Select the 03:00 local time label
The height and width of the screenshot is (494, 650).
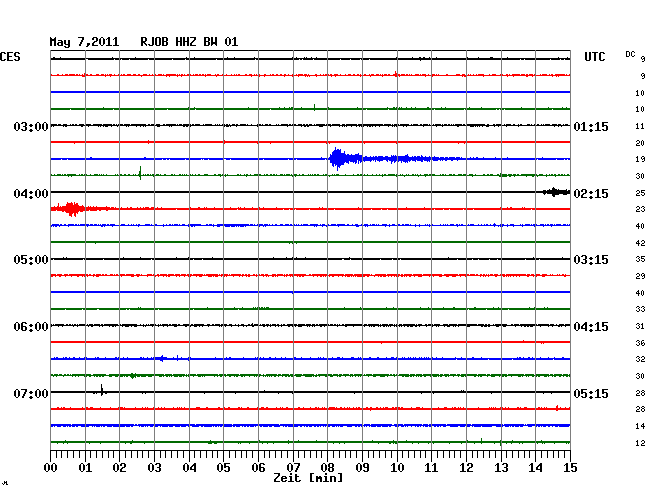(31, 126)
